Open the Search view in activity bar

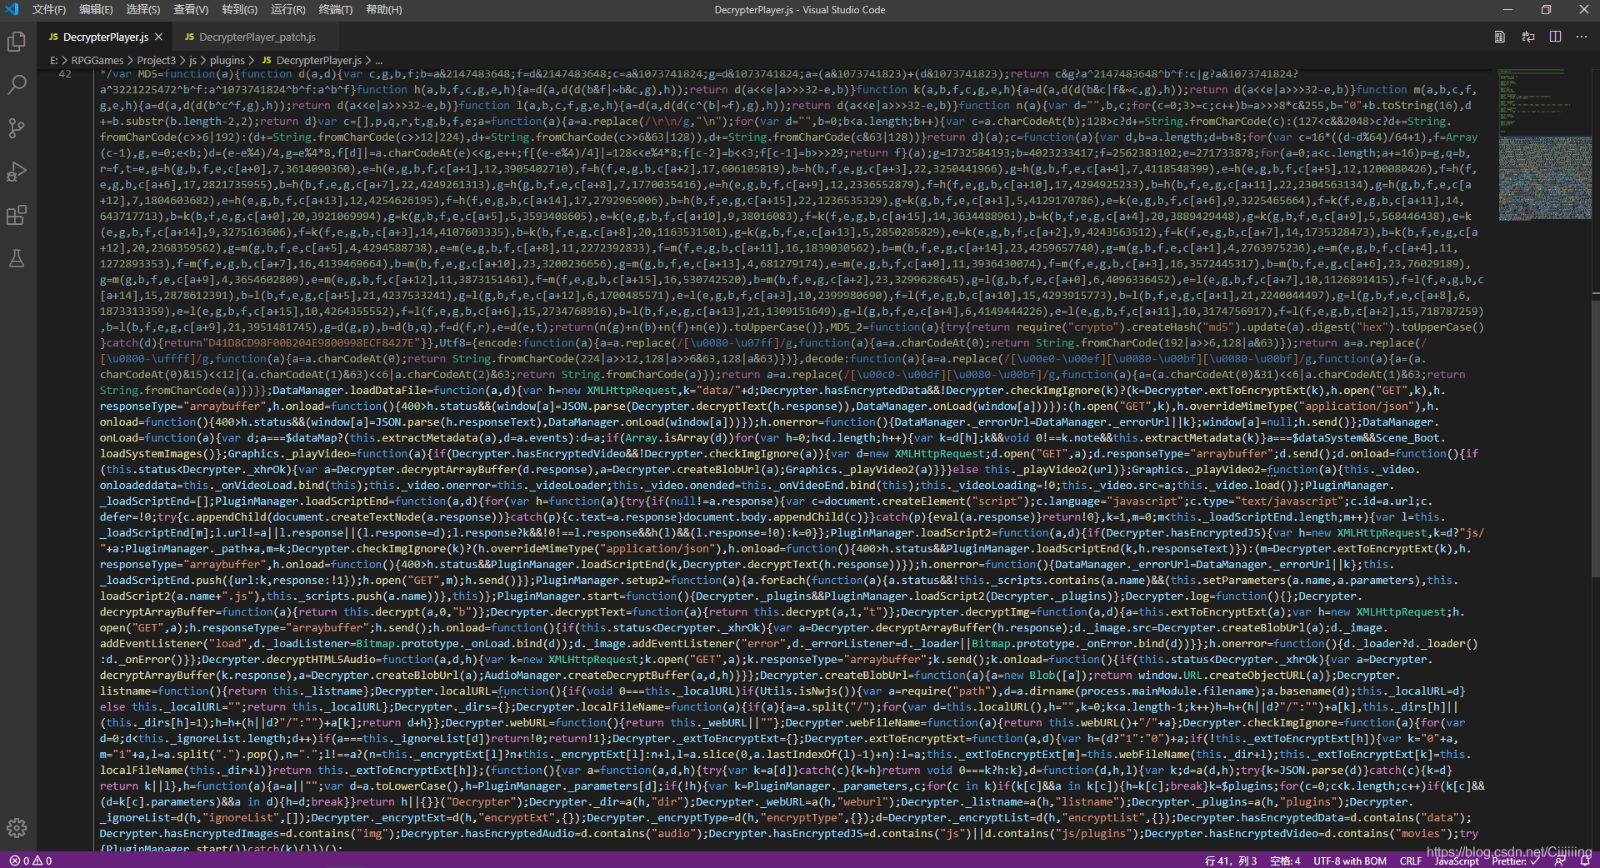tap(16, 85)
